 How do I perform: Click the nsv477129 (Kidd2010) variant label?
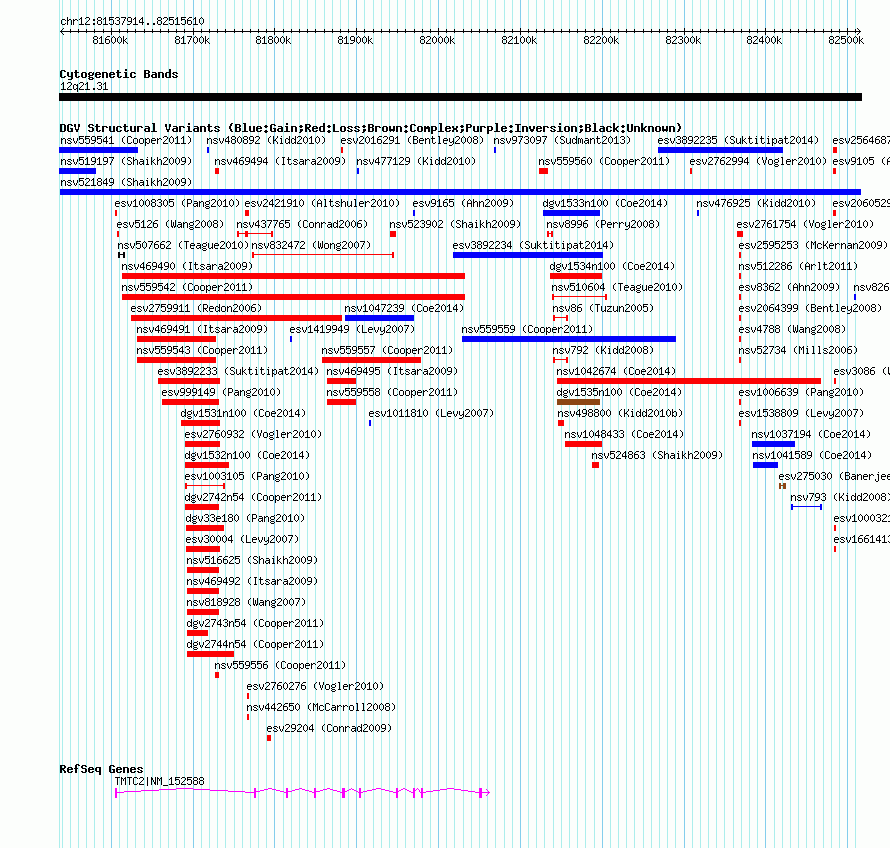pos(416,161)
